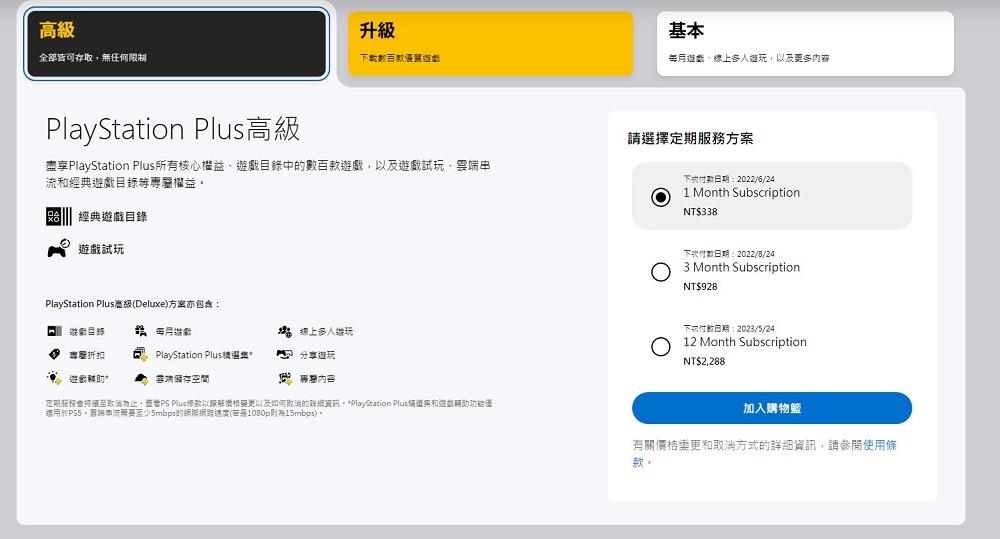1000x539 pixels.
Task: Switch to the 高級 (Deluxe) plan tab
Action: [177, 44]
